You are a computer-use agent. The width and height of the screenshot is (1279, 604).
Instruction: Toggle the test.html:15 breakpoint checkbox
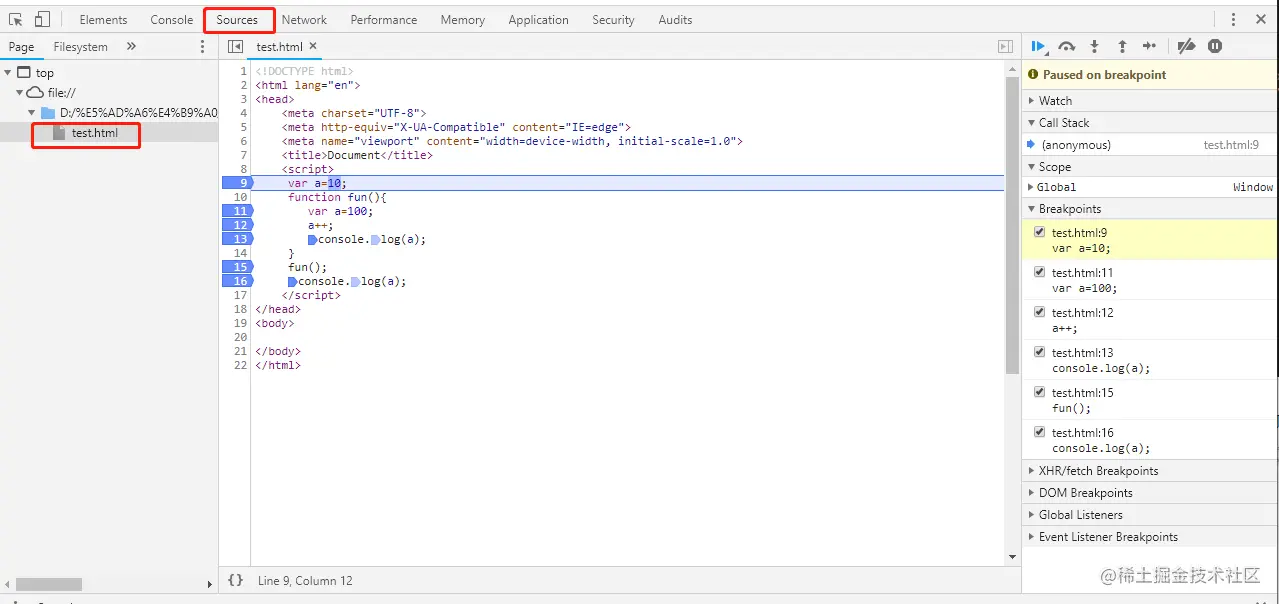click(x=1039, y=392)
